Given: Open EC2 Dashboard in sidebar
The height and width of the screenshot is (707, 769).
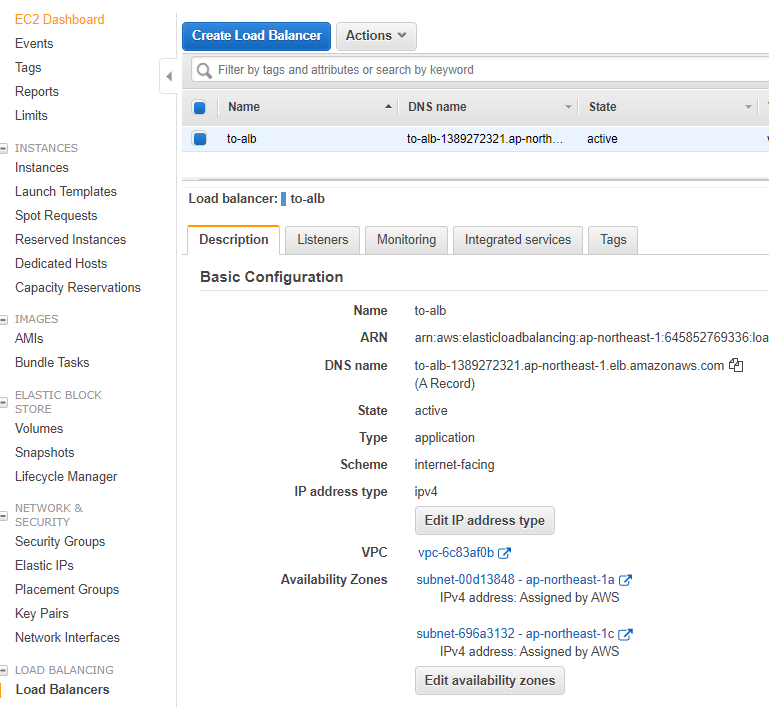Looking at the screenshot, I should click(59, 20).
